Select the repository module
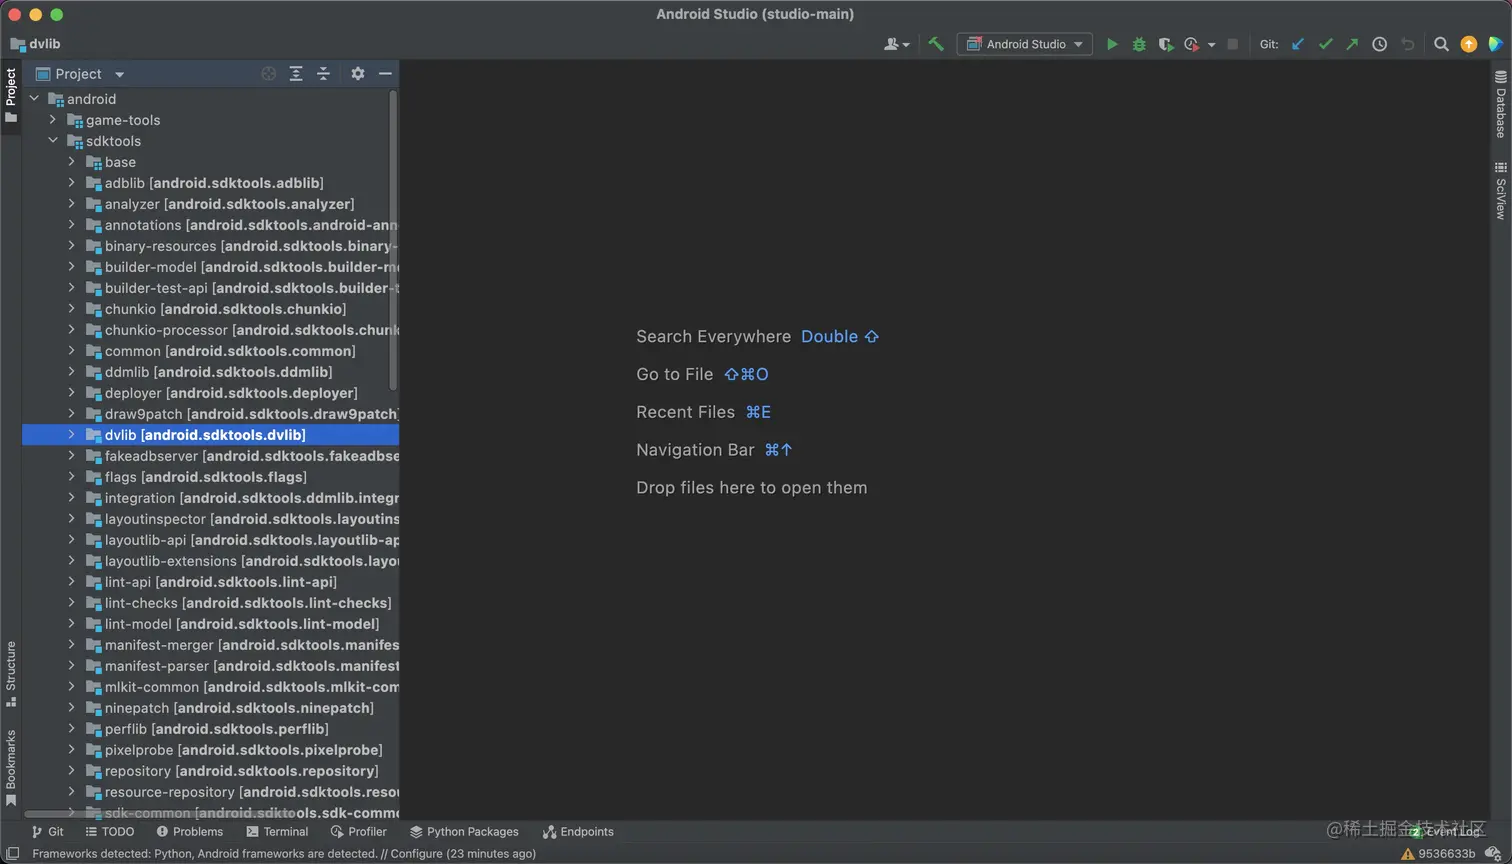Screen dimensions: 1512x864 (211, 771)
